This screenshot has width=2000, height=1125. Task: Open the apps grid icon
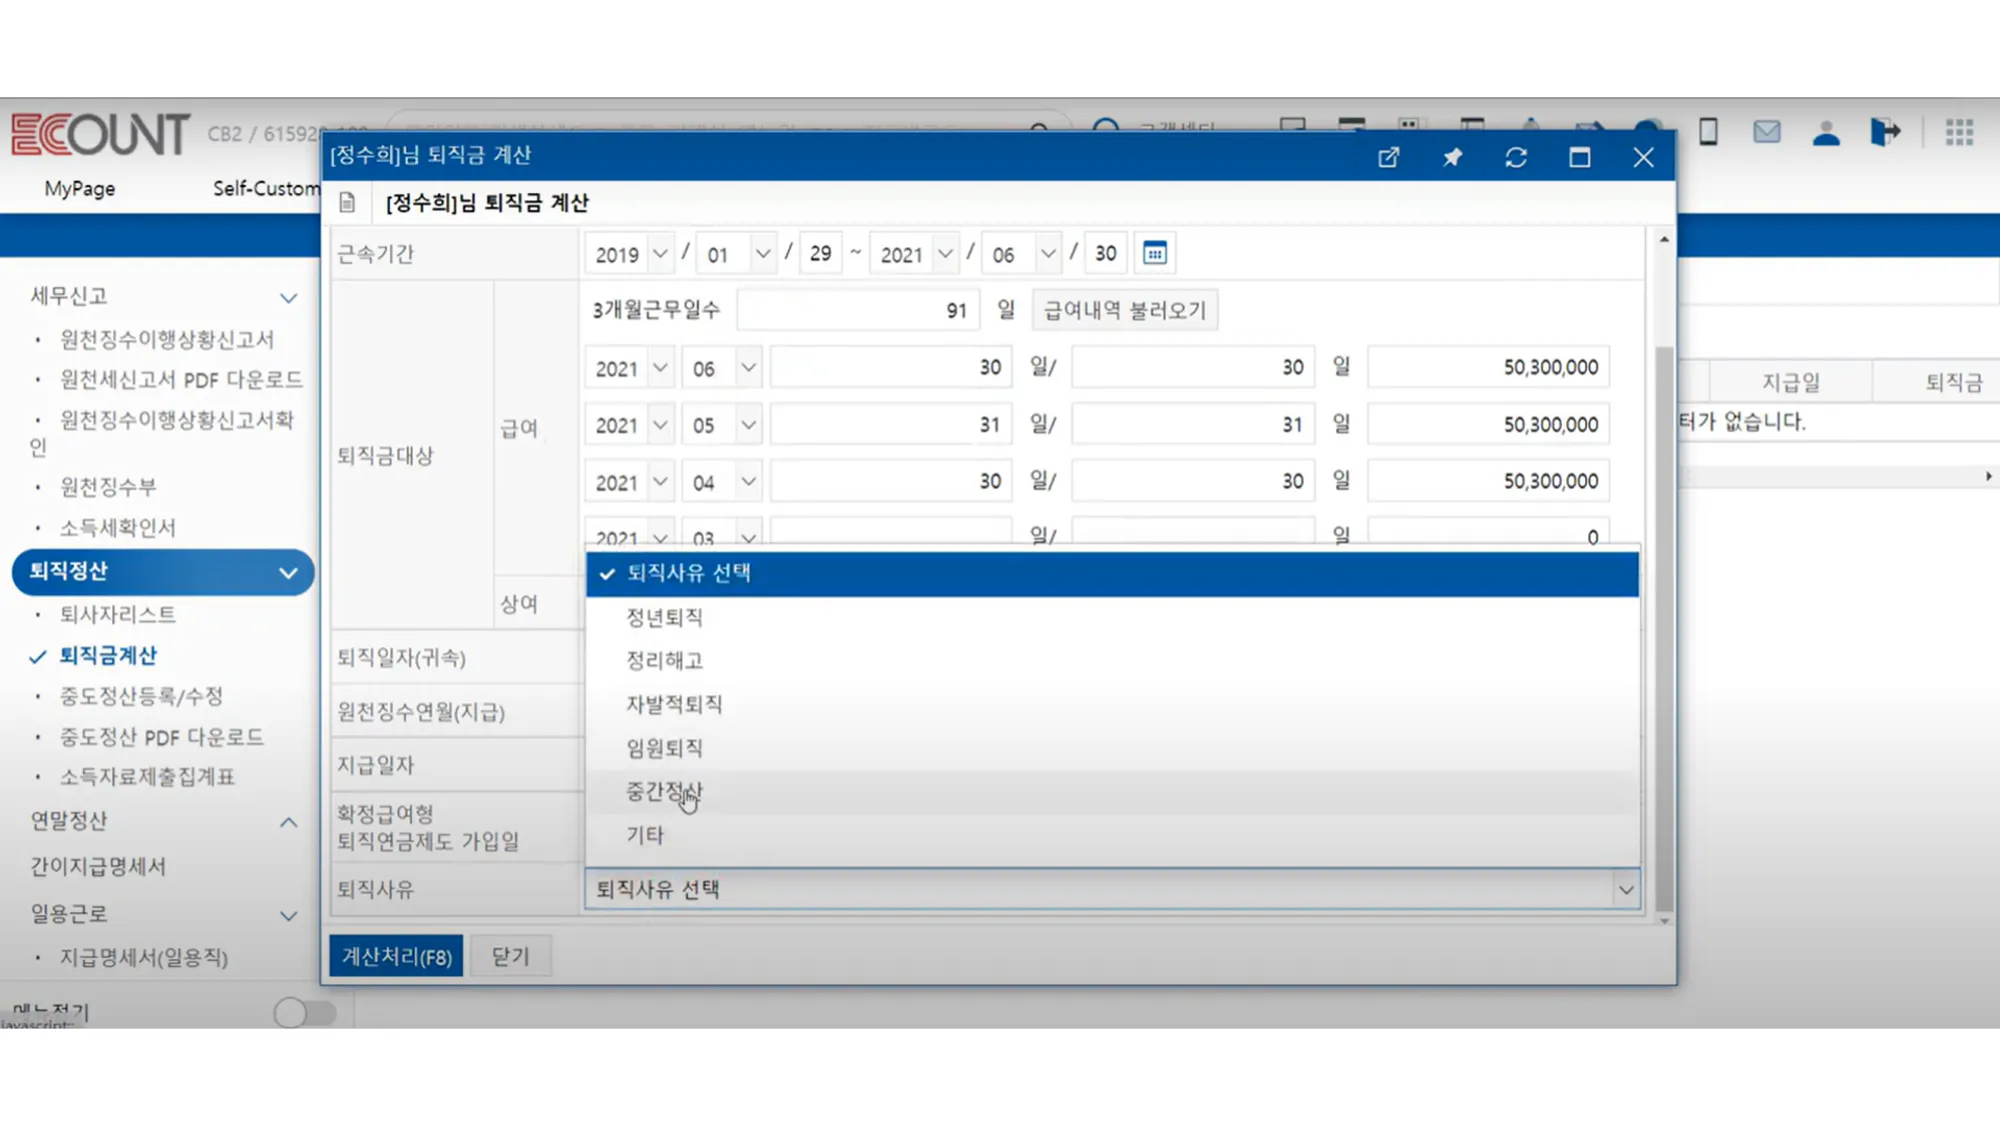click(x=1959, y=132)
